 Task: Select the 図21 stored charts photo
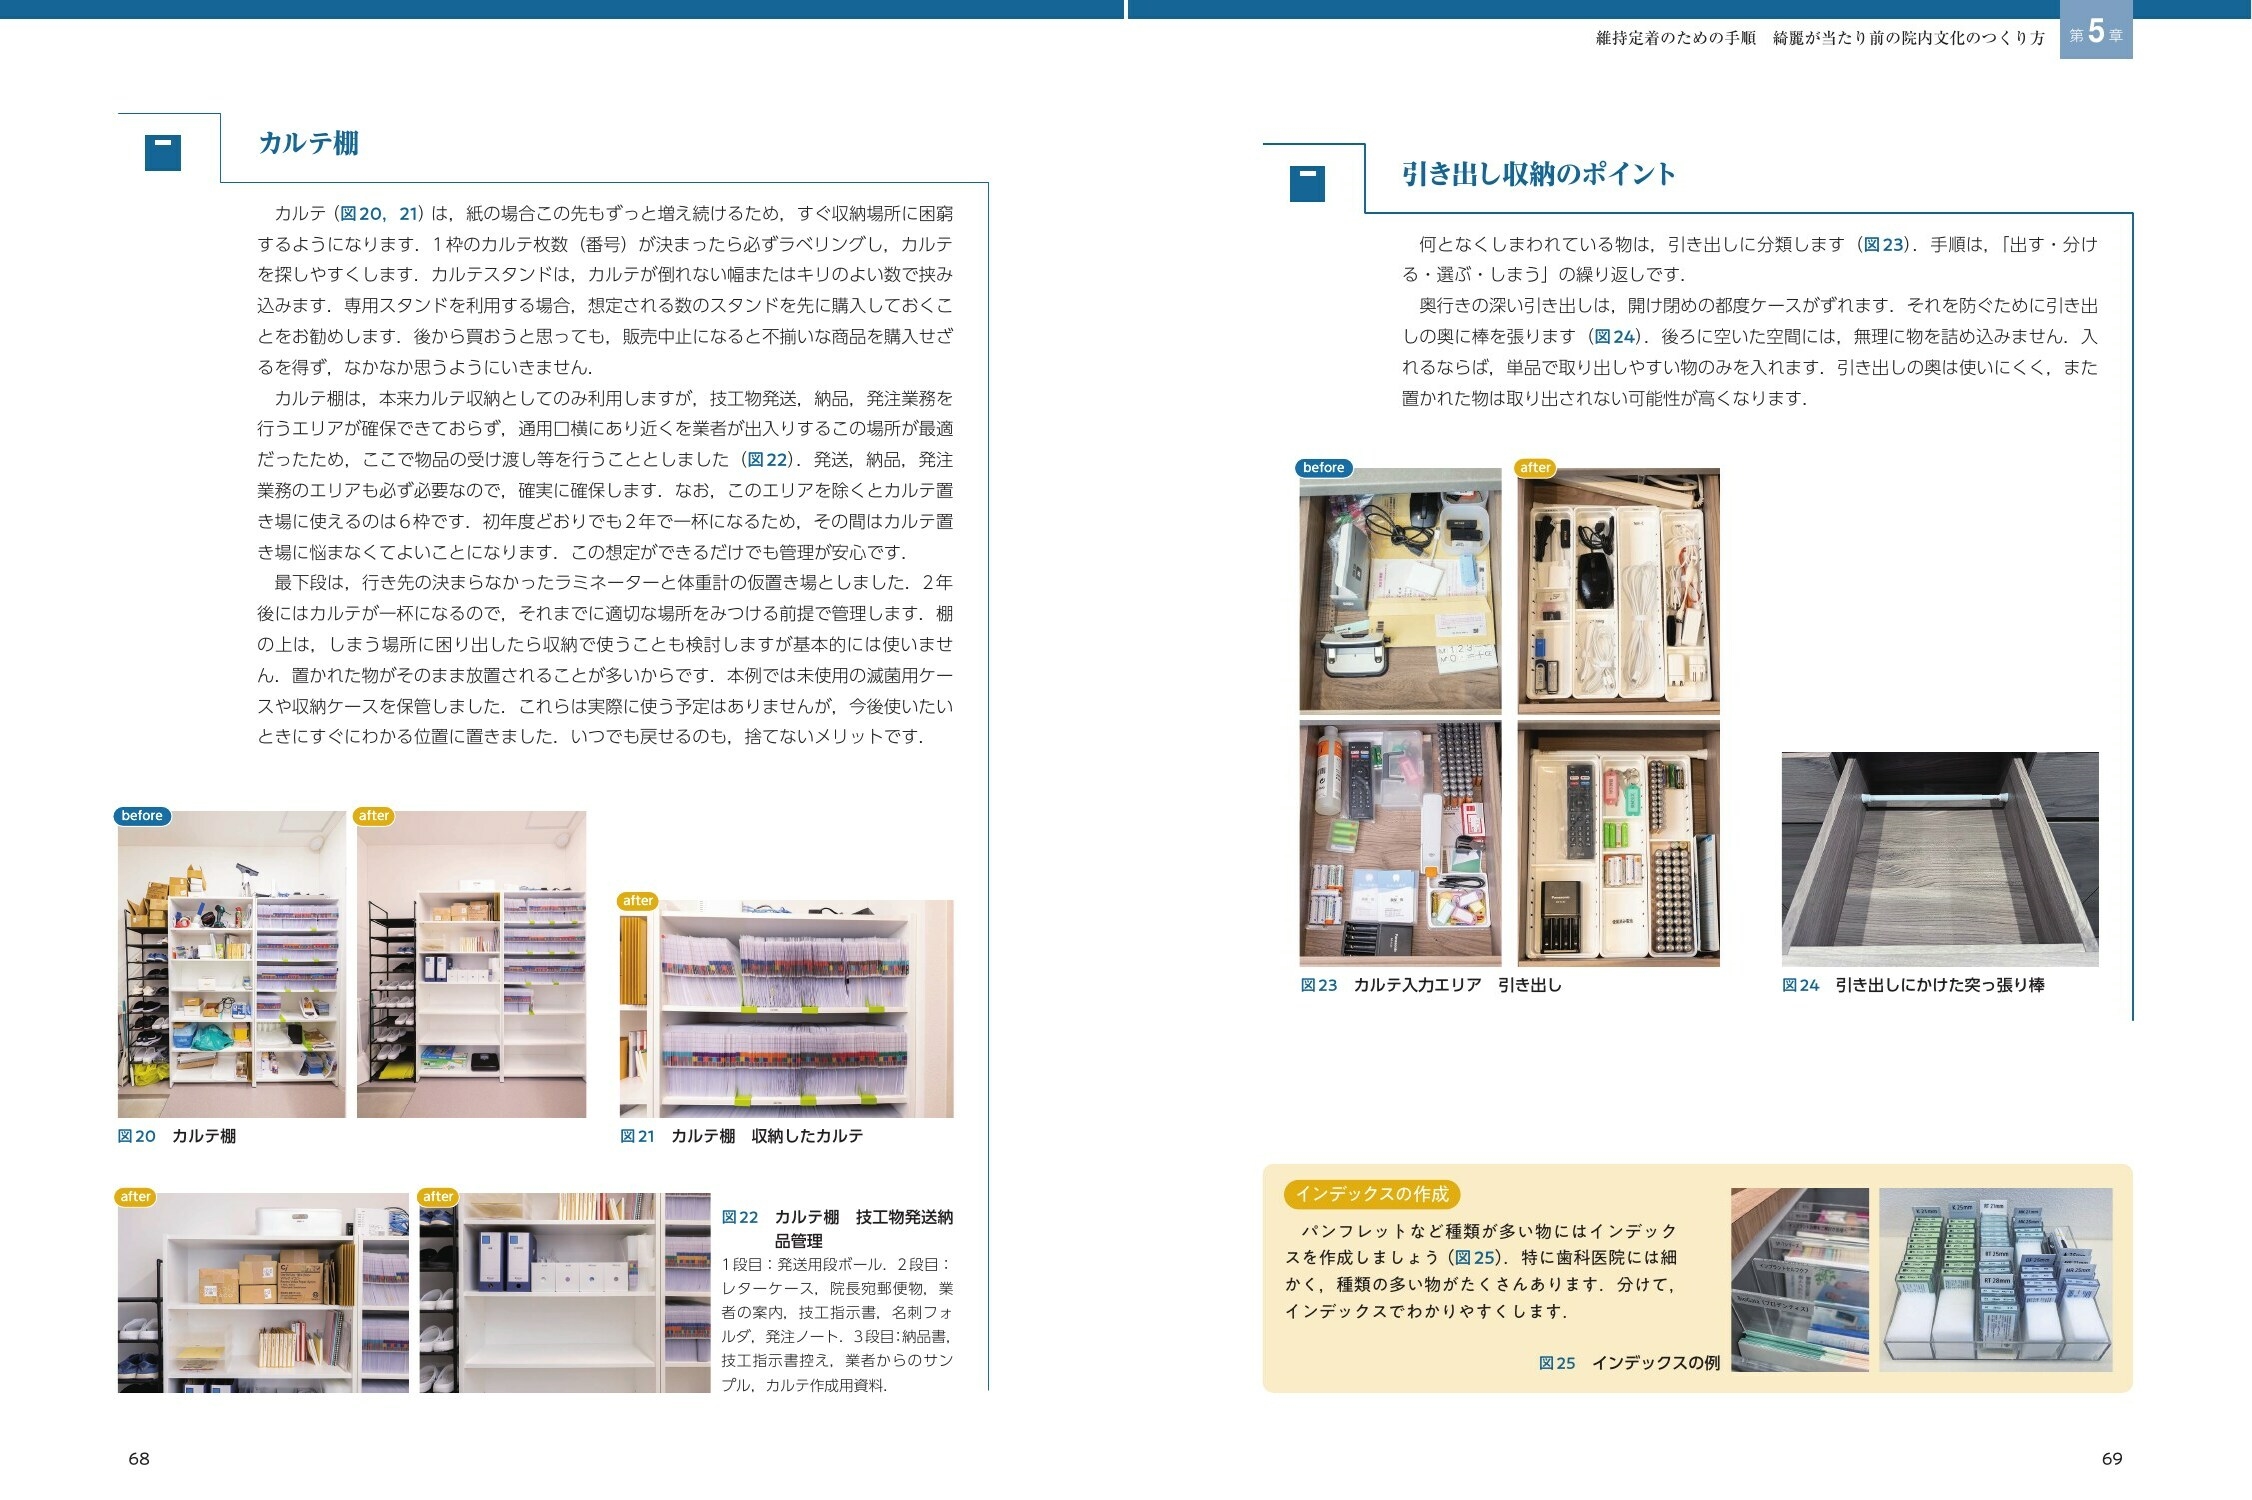pos(786,1008)
